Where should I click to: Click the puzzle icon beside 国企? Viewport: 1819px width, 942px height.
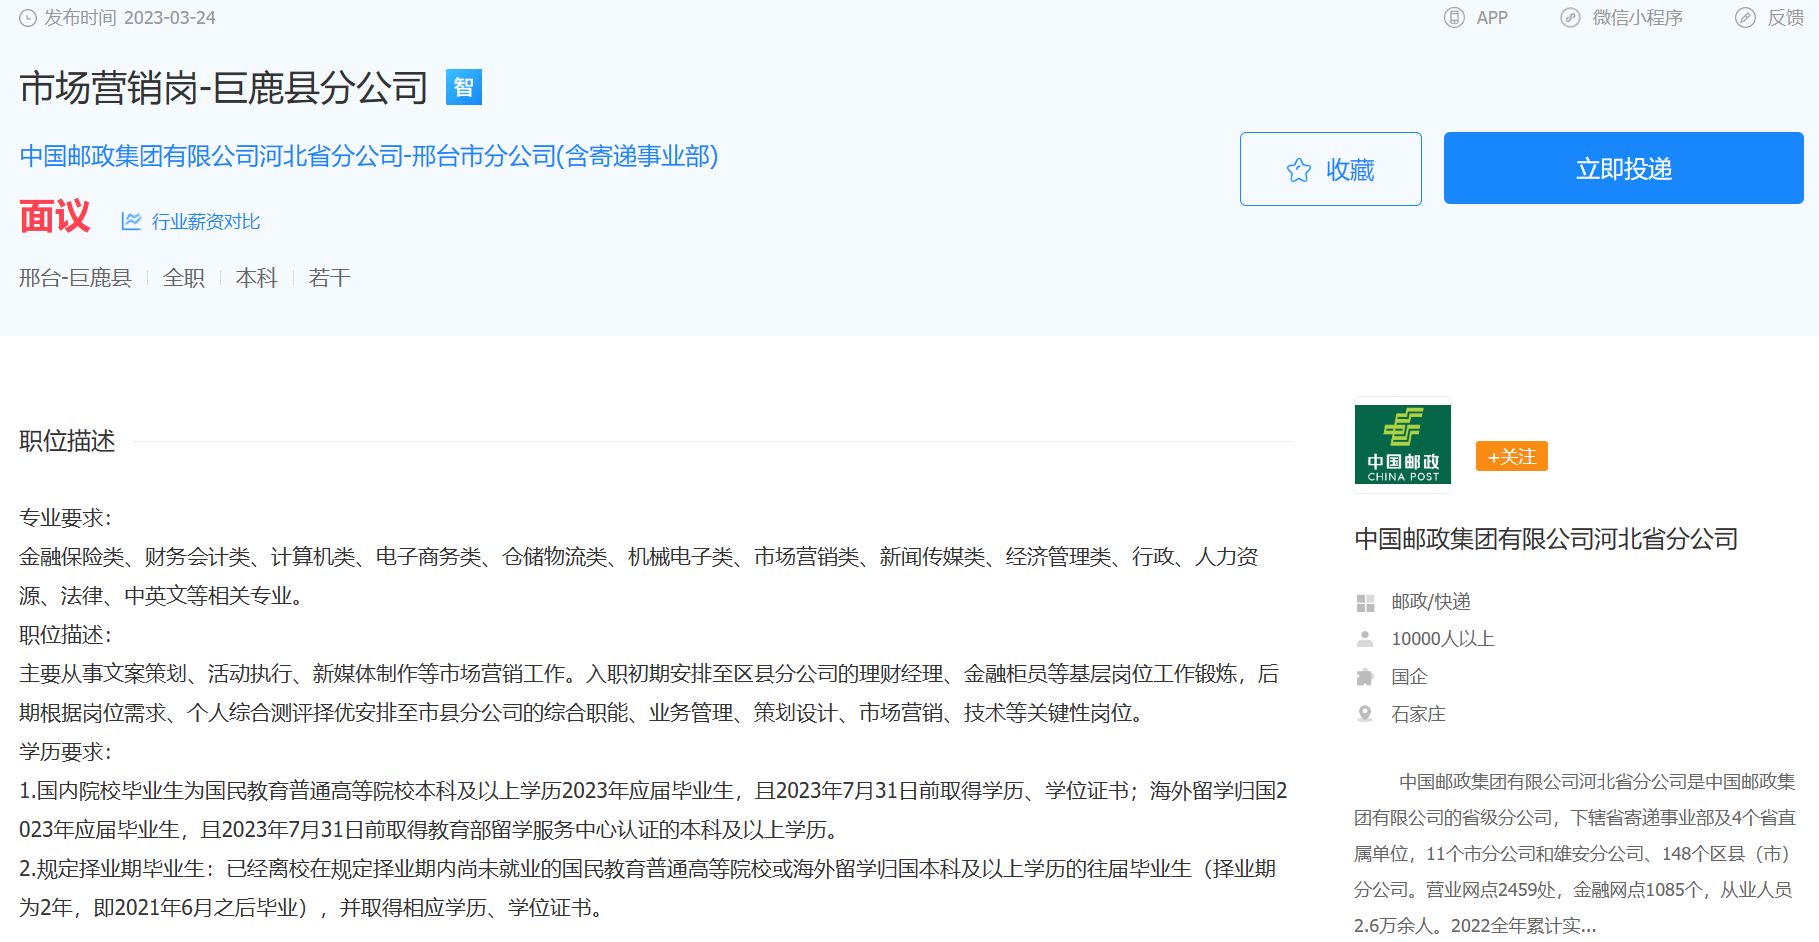click(x=1365, y=677)
